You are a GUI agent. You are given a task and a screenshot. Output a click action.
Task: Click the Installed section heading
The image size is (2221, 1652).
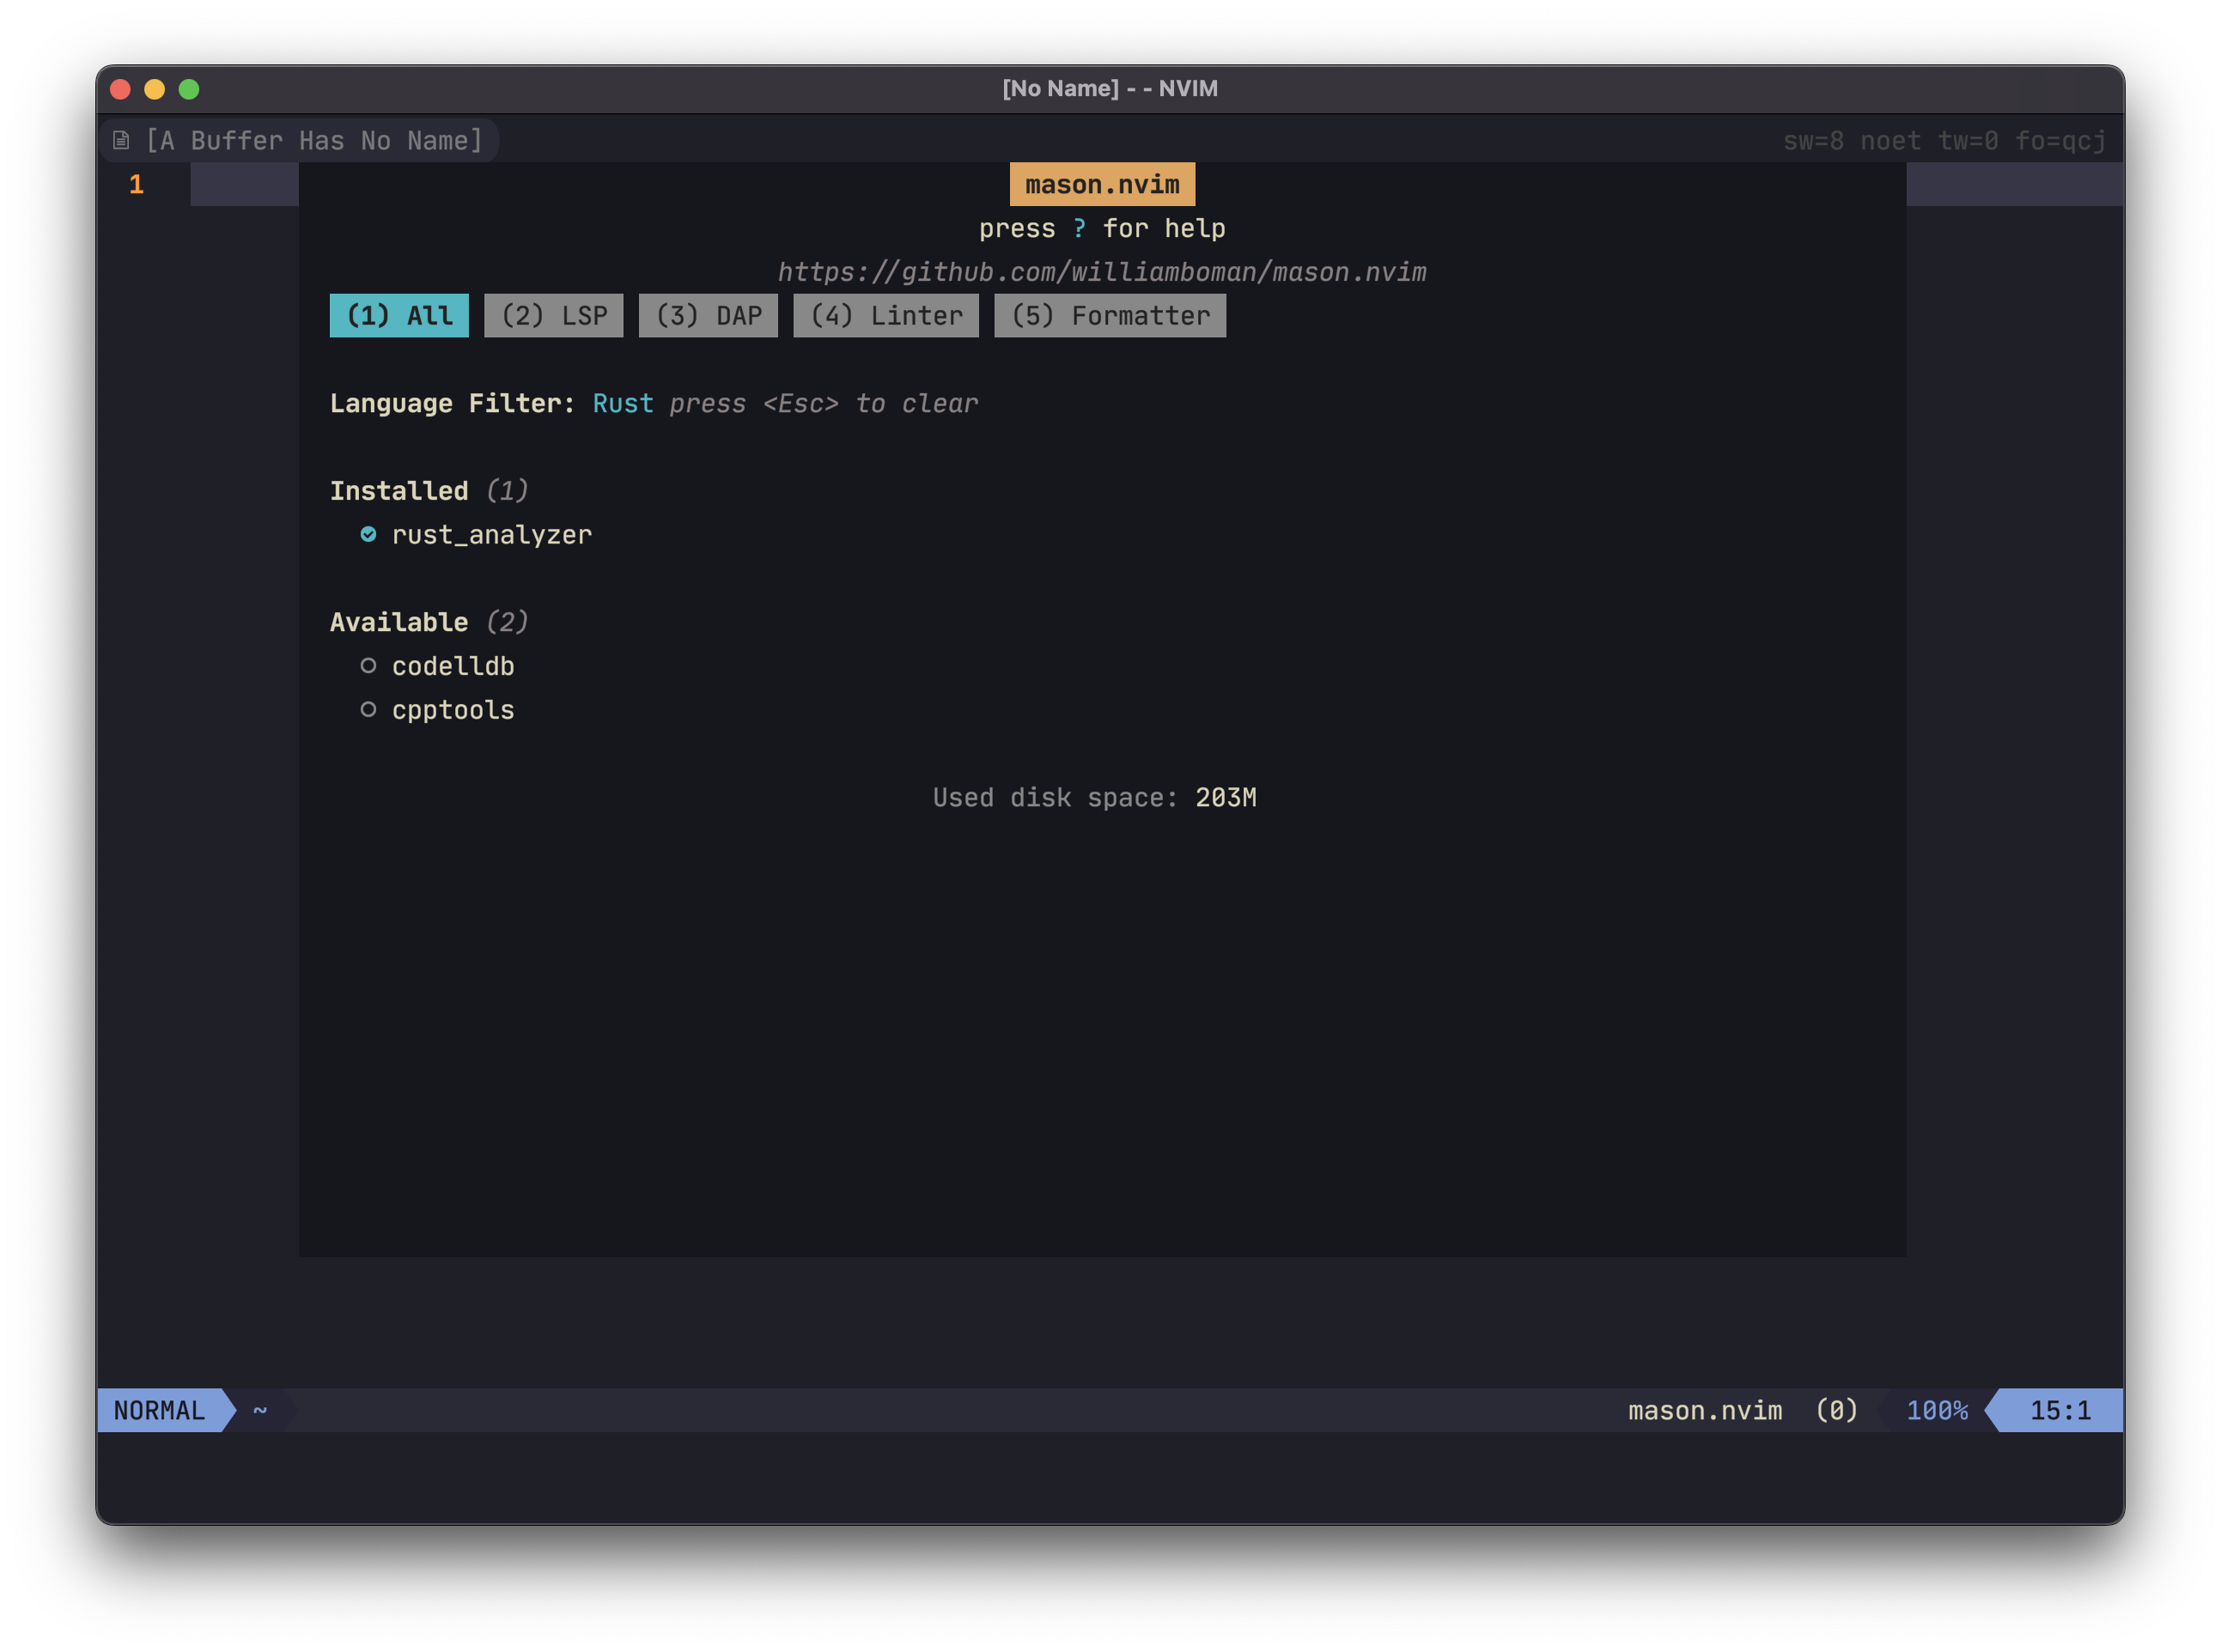(399, 491)
